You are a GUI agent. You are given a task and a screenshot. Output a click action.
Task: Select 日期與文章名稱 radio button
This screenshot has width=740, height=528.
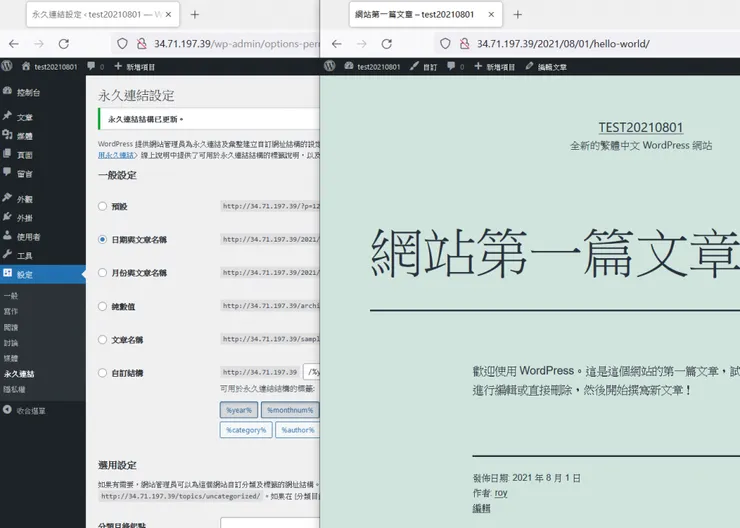pos(102,239)
